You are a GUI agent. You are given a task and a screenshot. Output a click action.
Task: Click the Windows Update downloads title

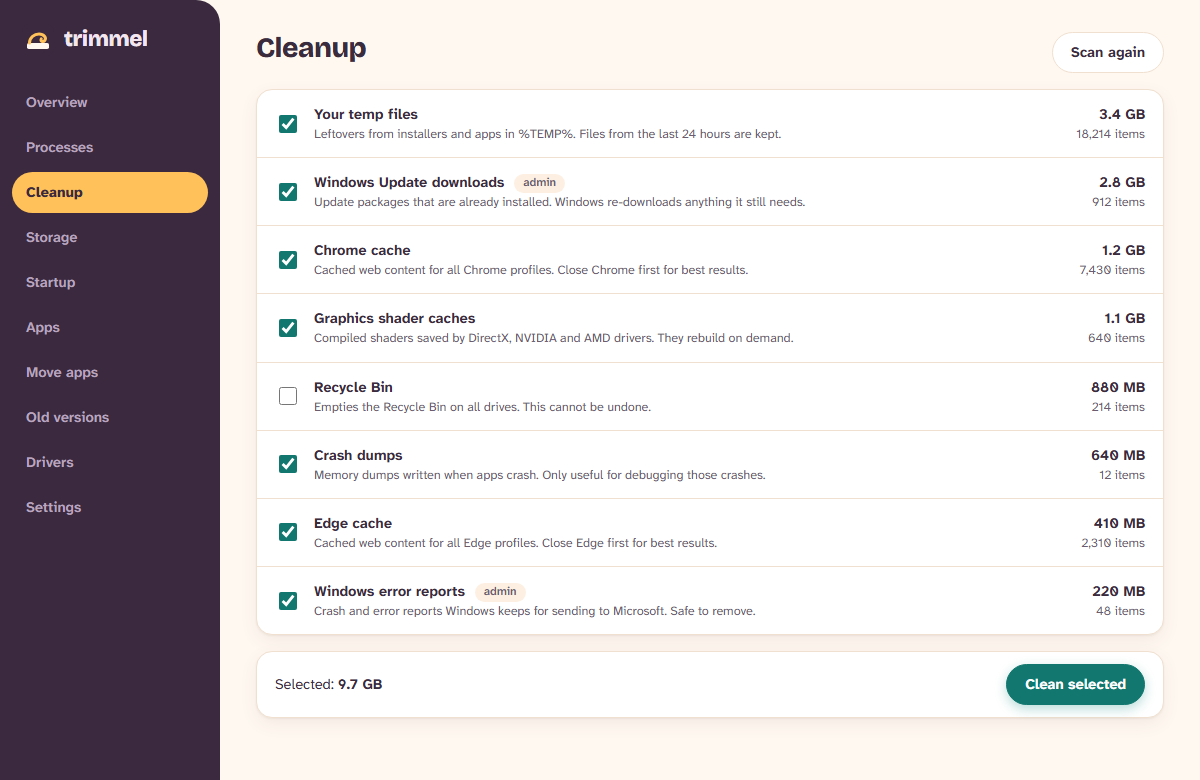click(409, 182)
